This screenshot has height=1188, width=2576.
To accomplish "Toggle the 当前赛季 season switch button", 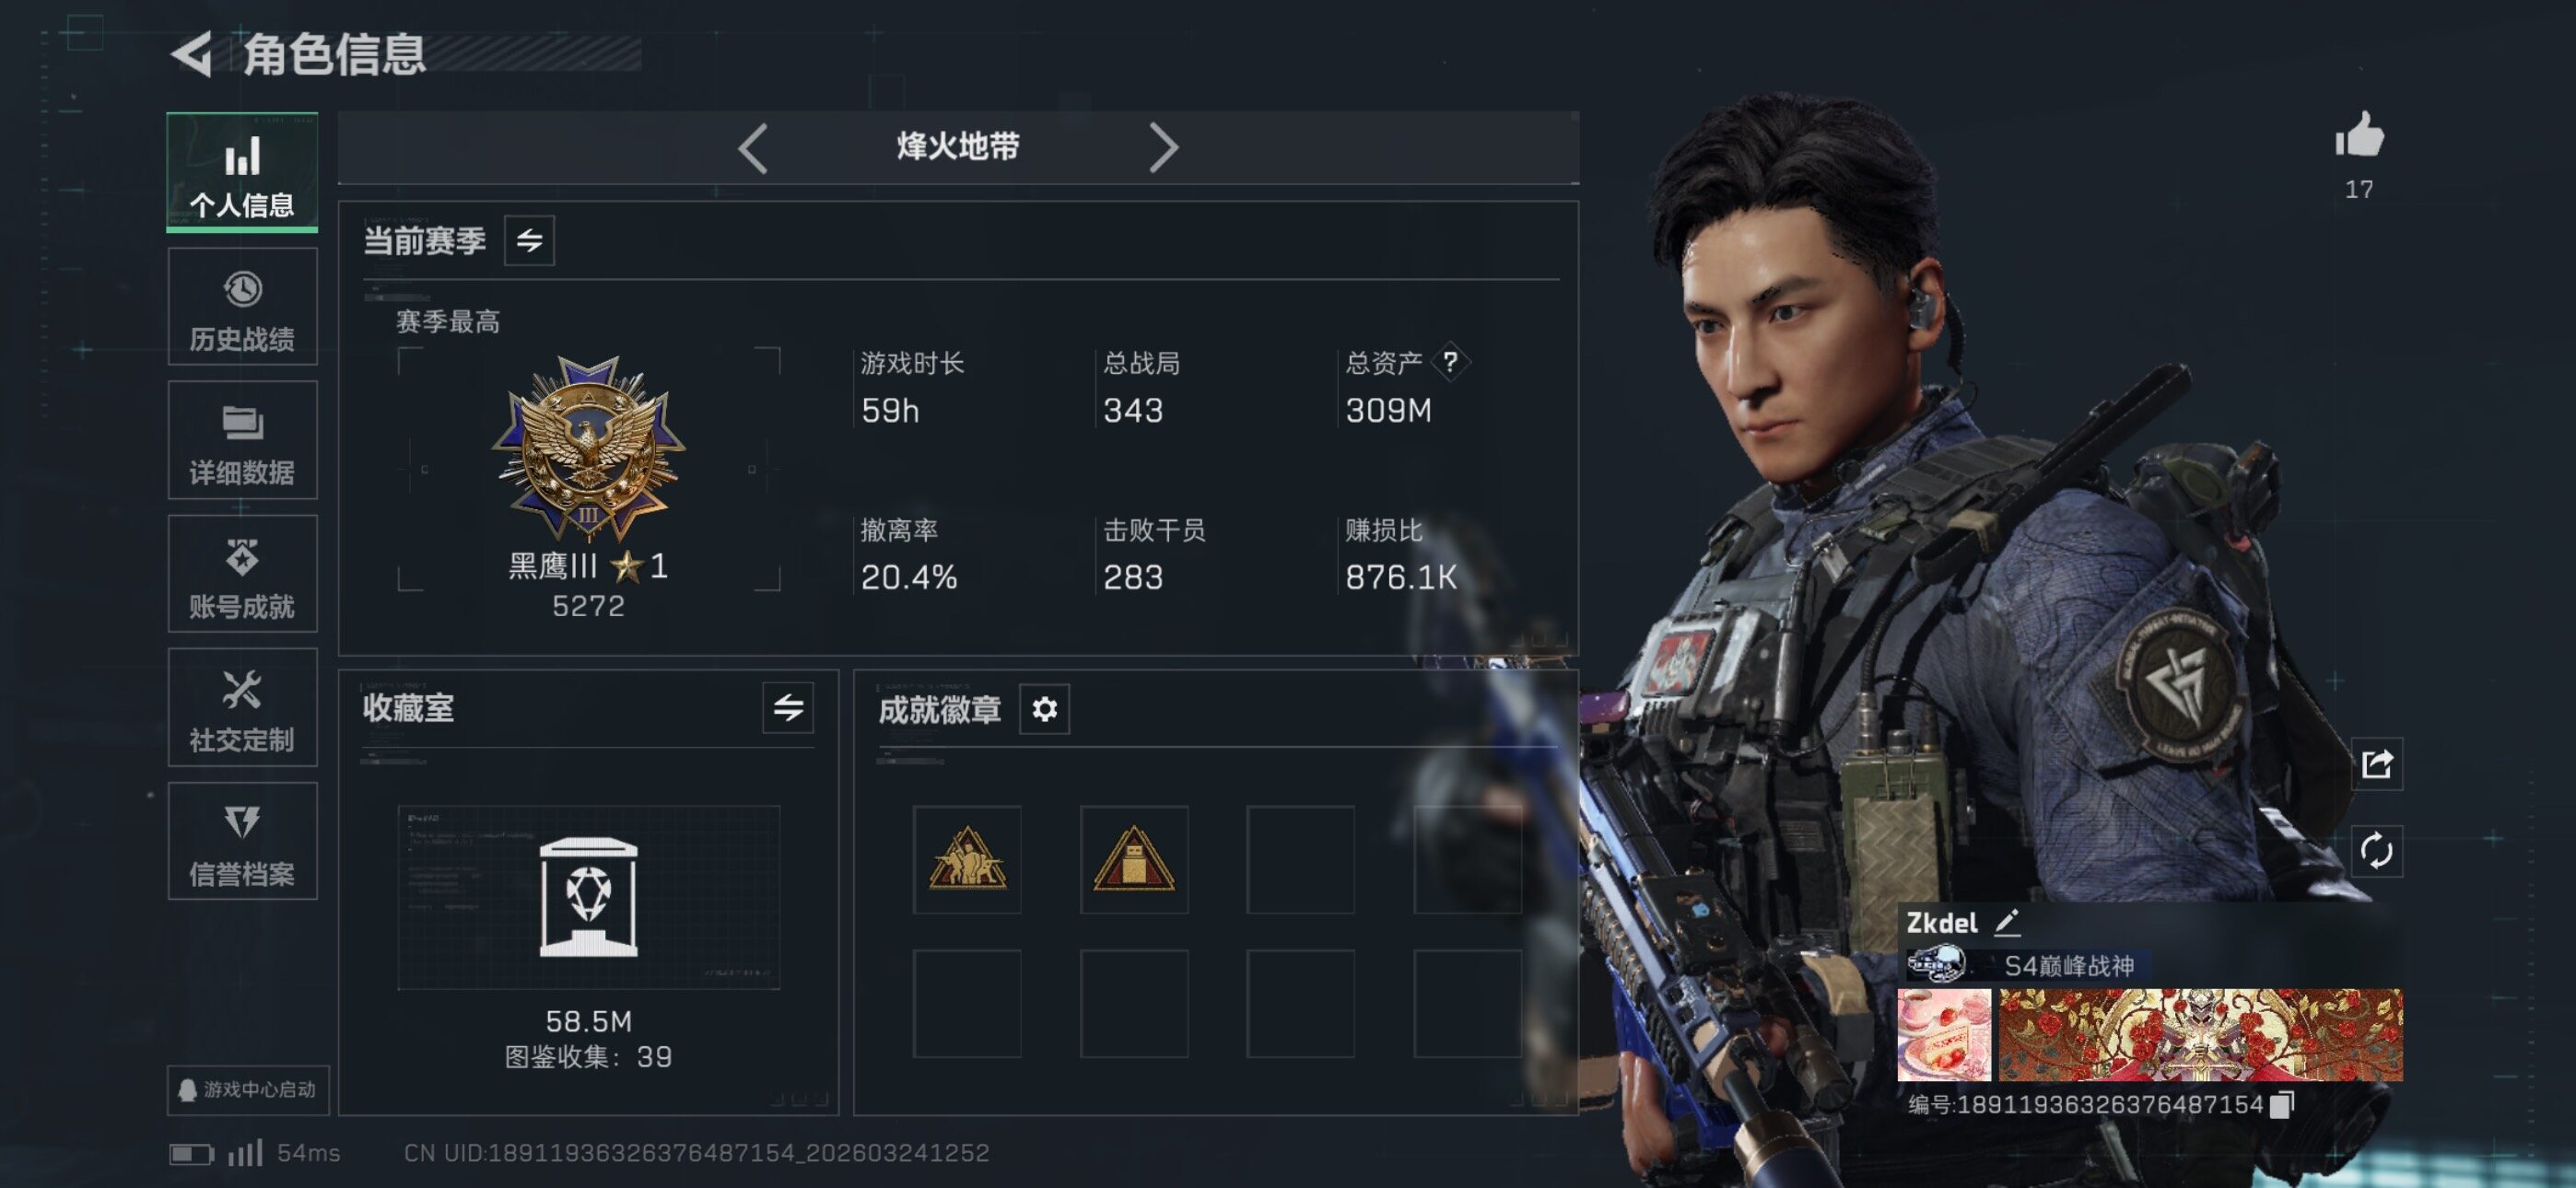I will 529,240.
